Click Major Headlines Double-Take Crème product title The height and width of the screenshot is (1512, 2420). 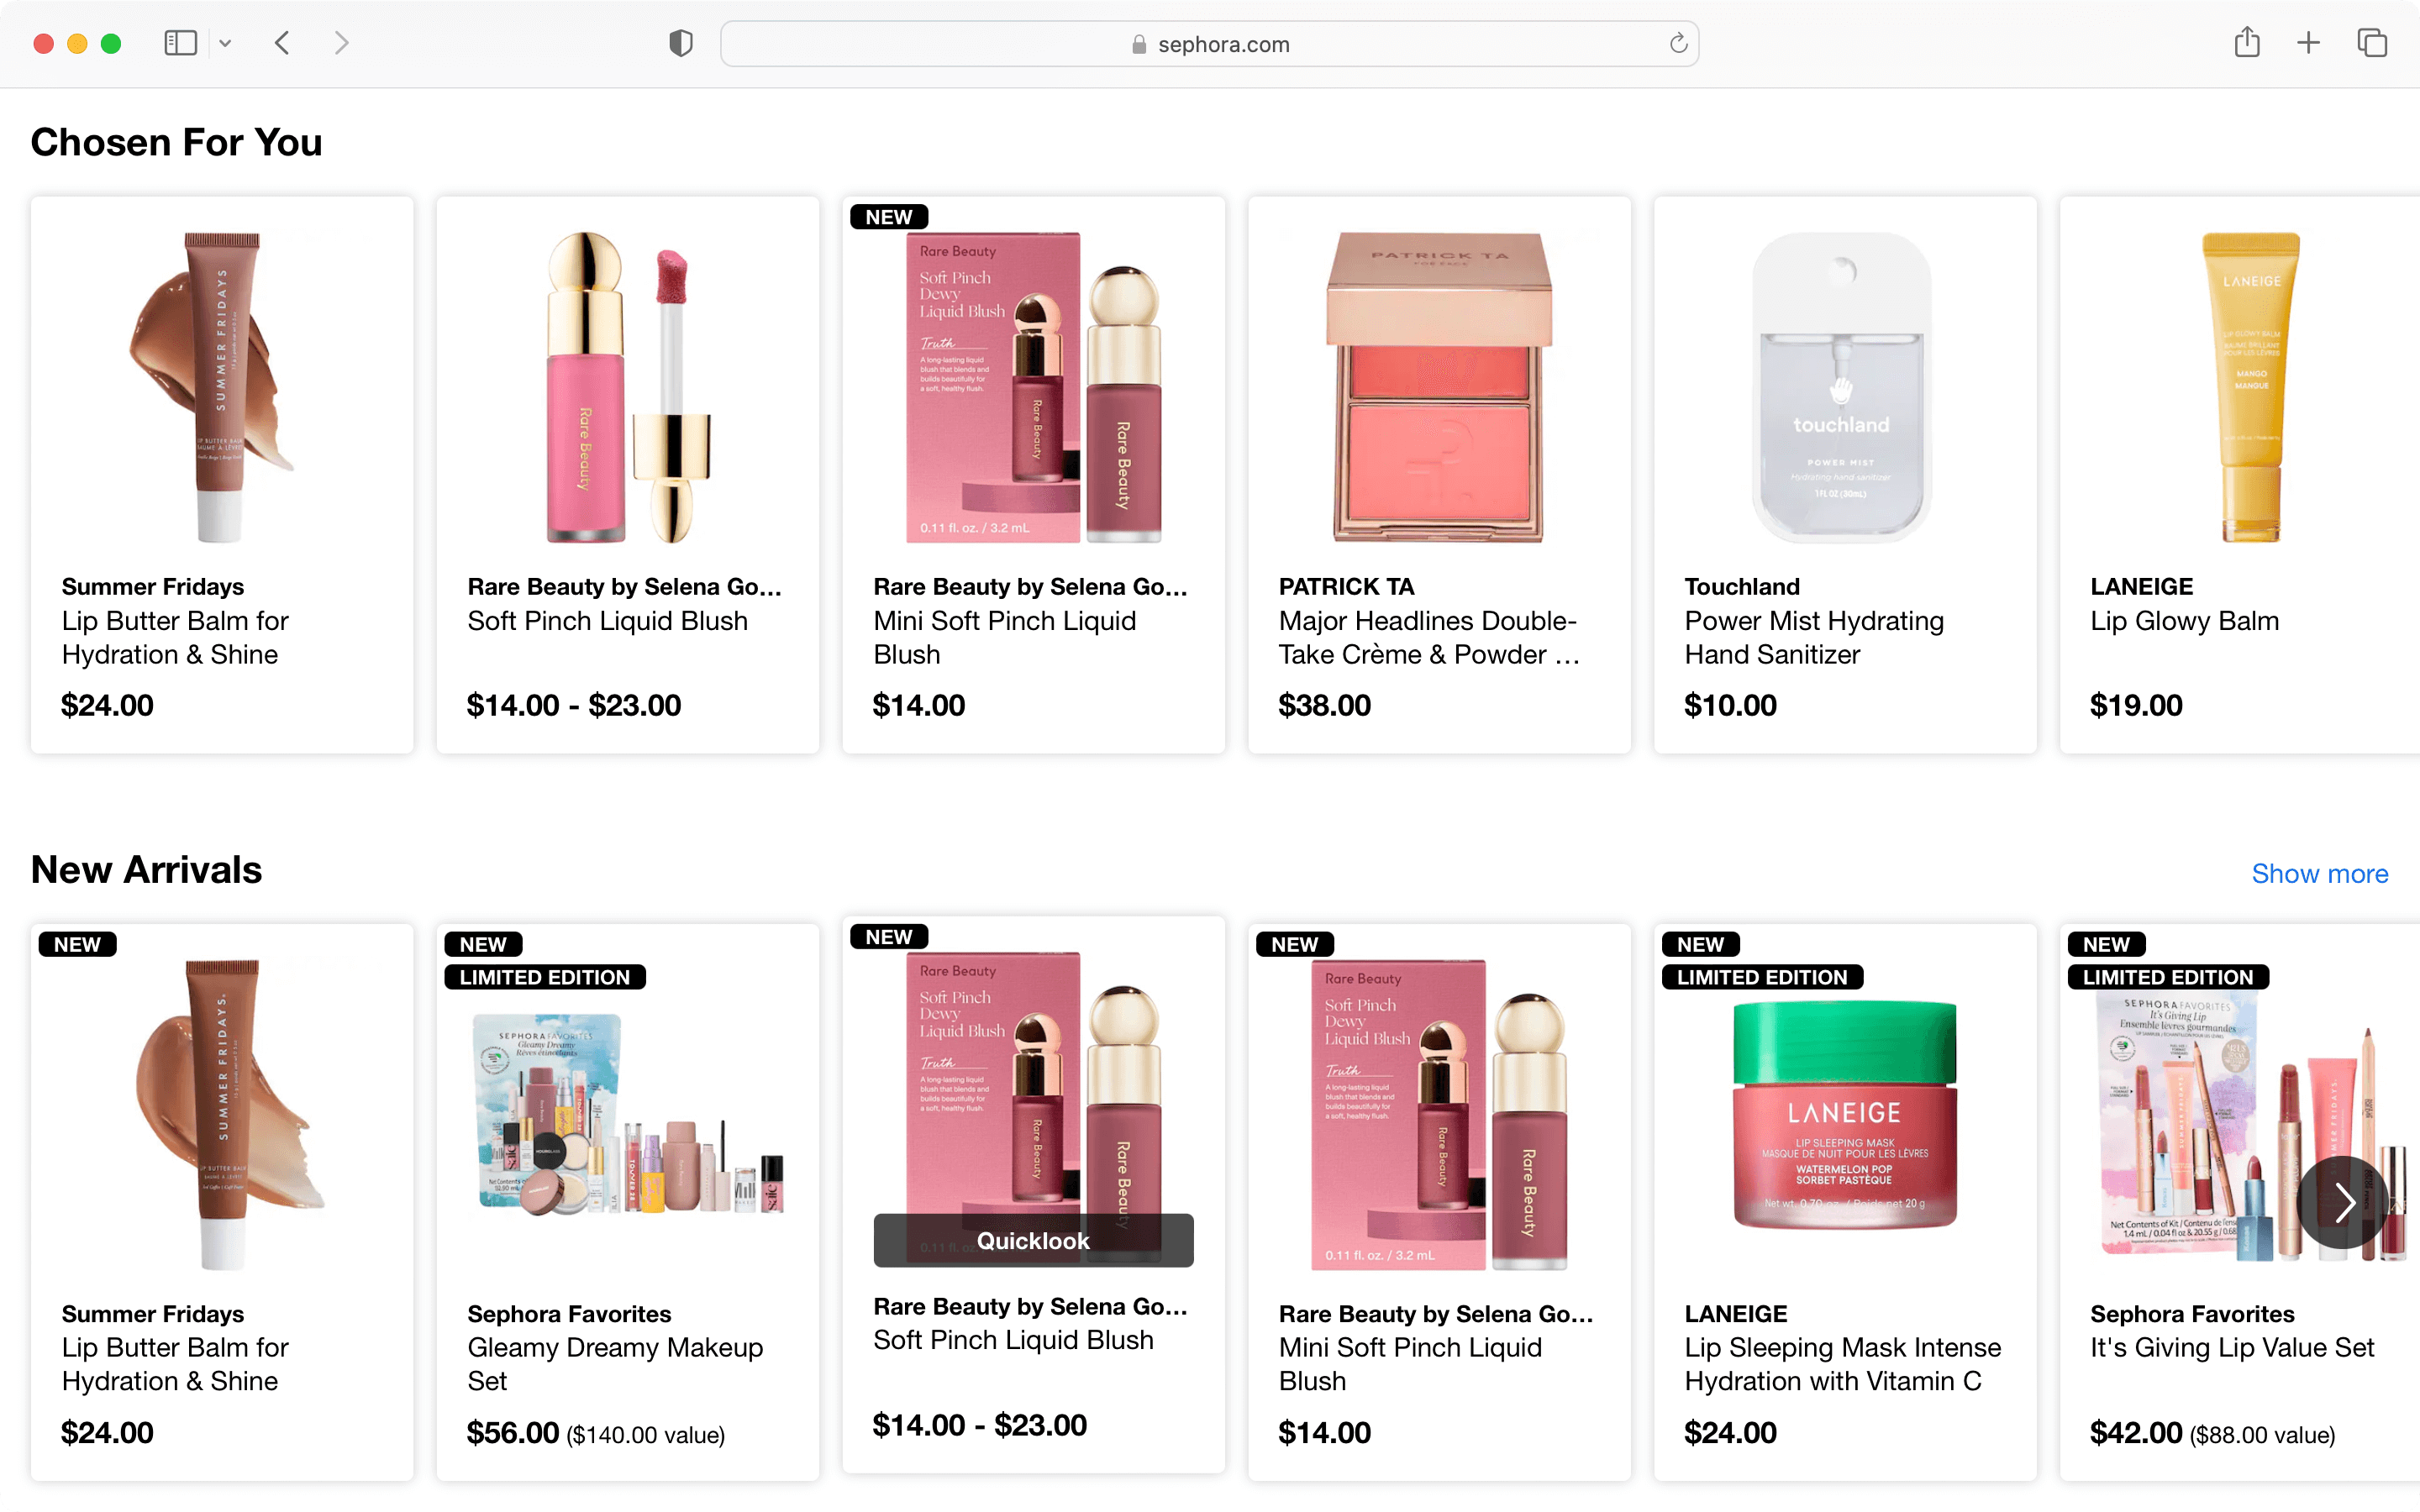click(x=1430, y=637)
